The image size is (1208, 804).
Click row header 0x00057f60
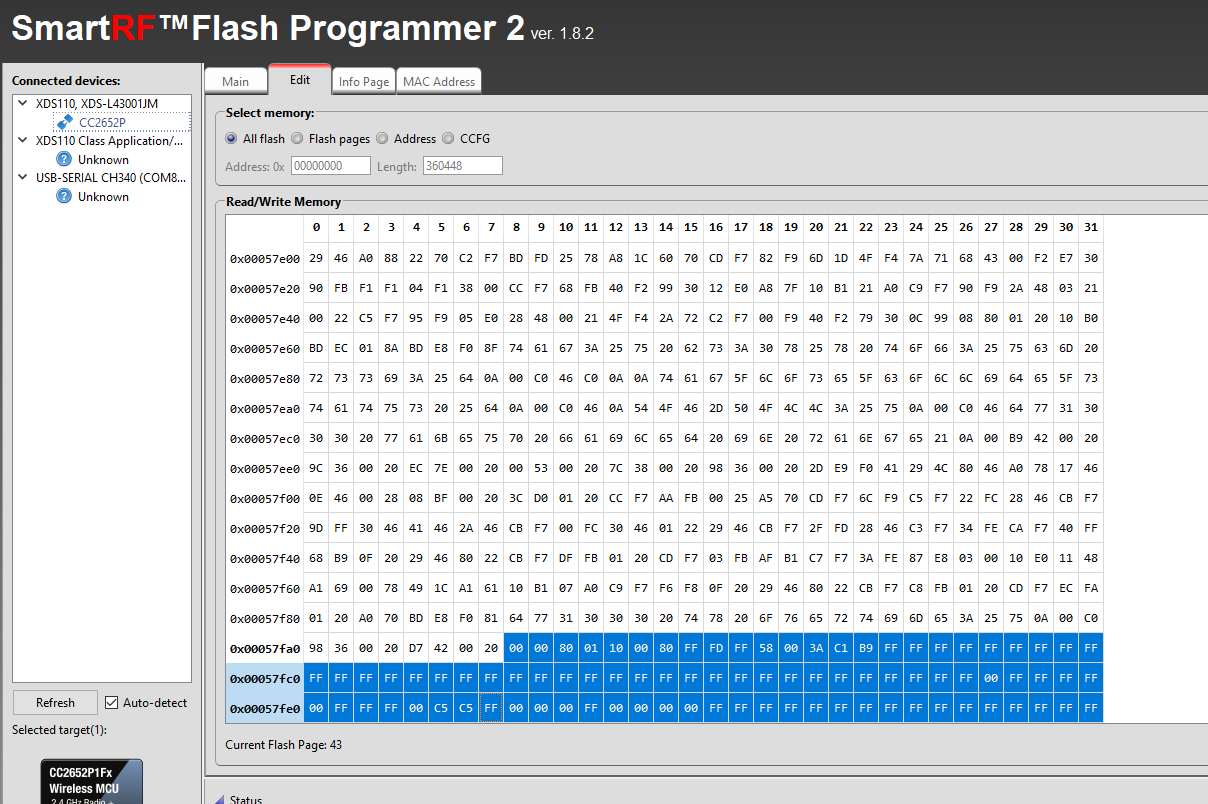(265, 588)
